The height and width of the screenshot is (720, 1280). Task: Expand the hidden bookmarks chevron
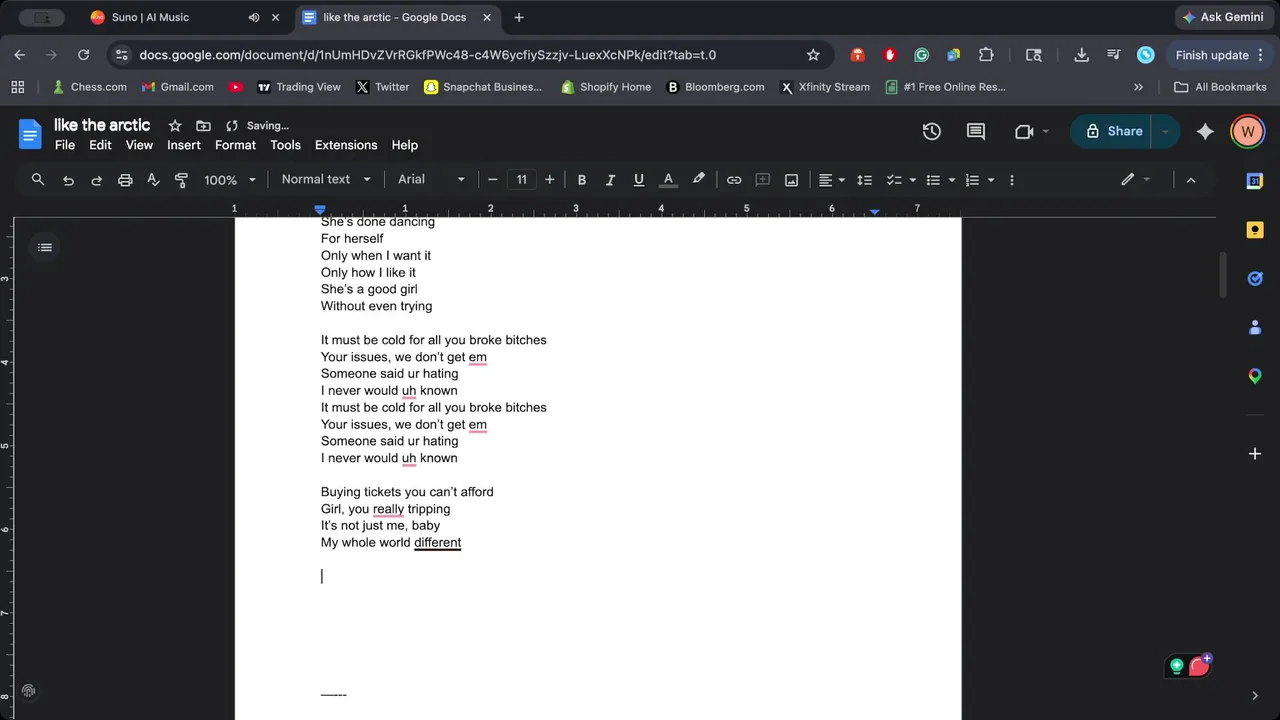click(1138, 87)
